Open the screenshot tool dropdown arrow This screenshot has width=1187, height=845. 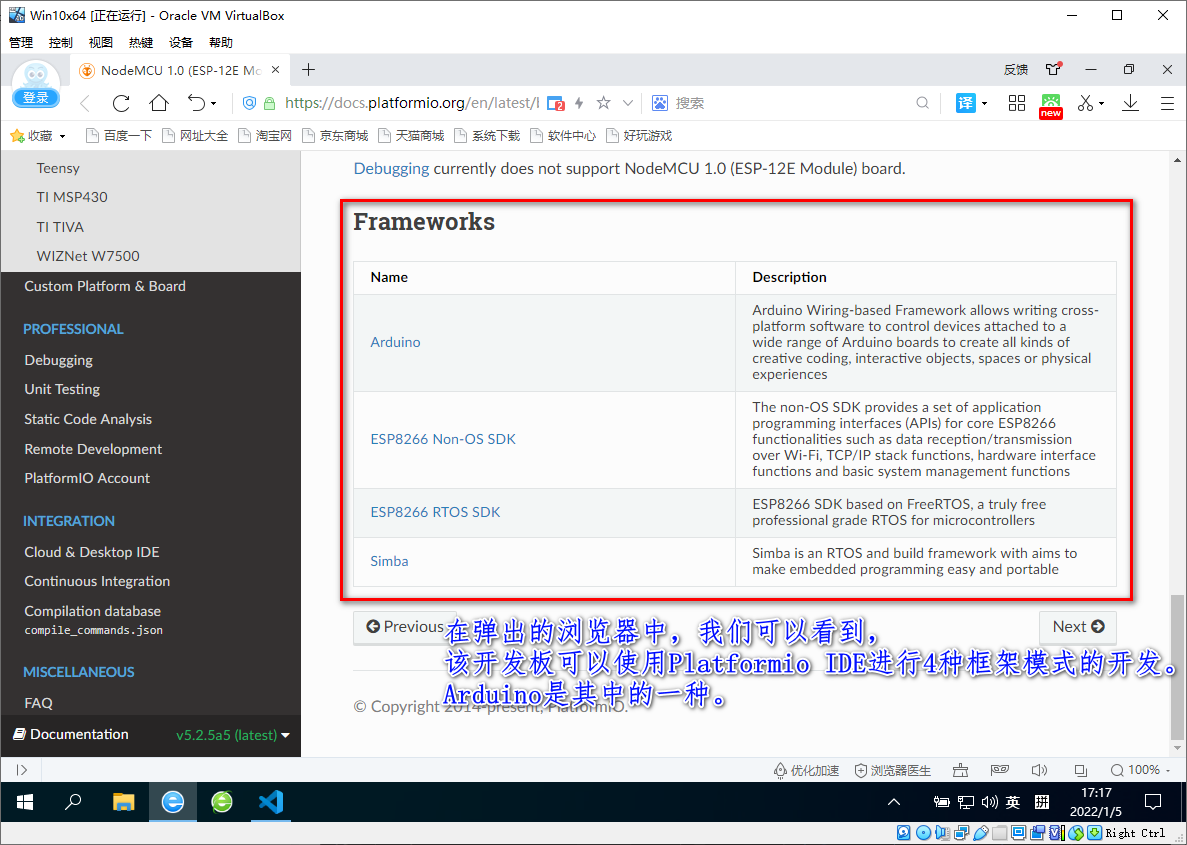pos(1099,102)
